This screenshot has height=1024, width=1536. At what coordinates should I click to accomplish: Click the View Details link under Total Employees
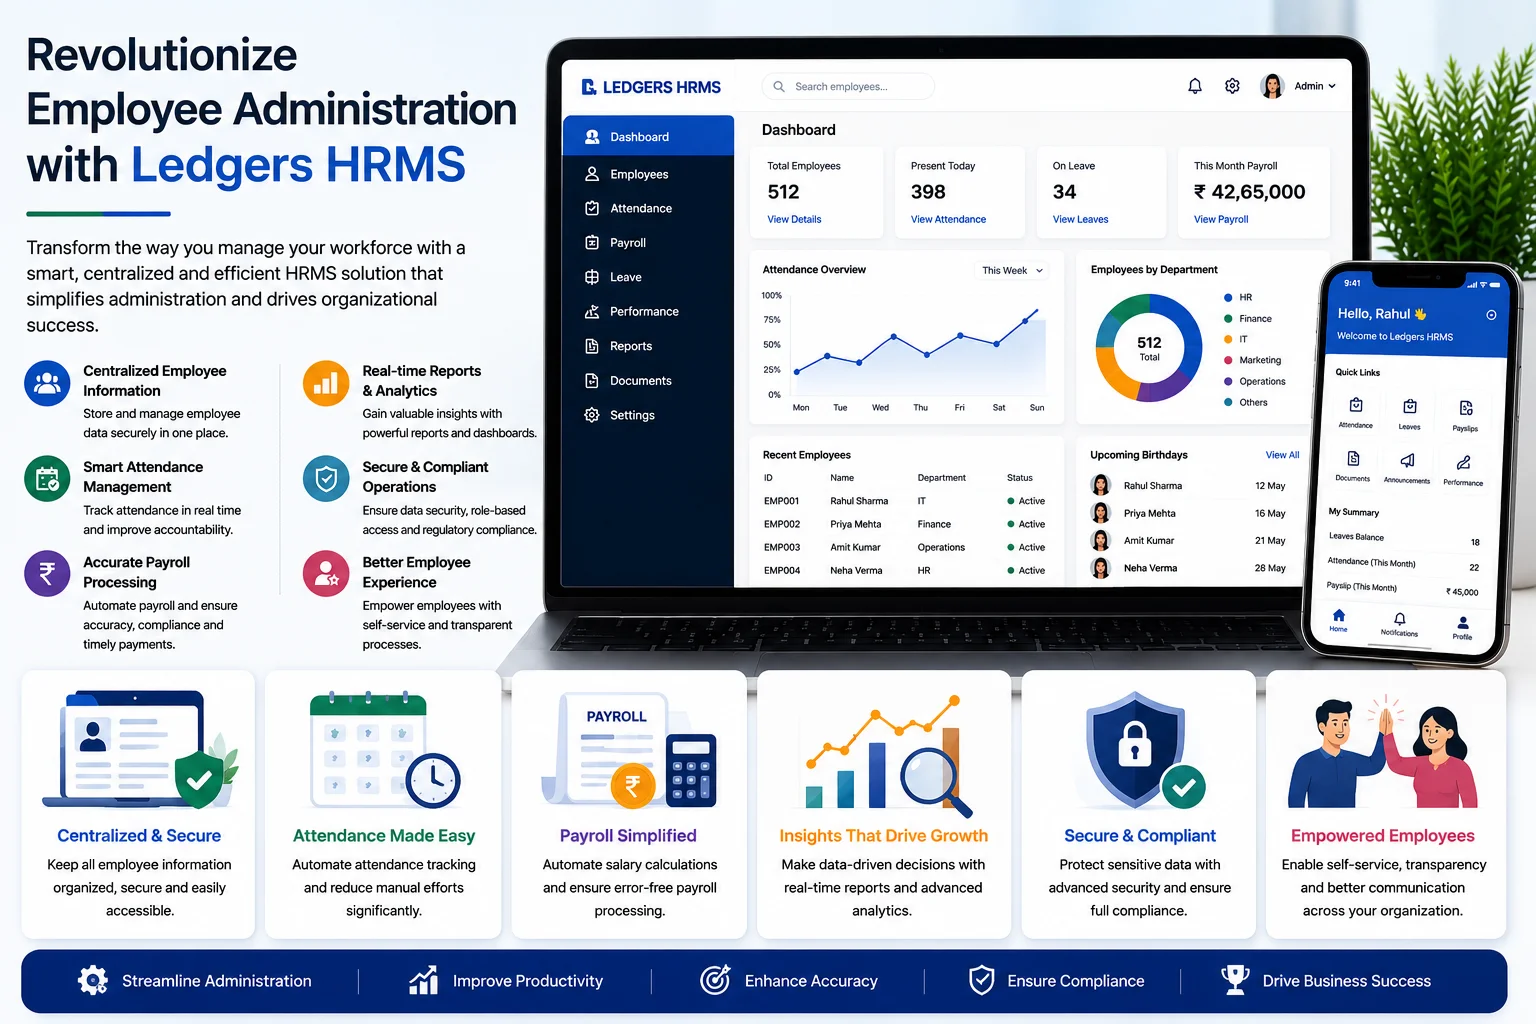(794, 219)
